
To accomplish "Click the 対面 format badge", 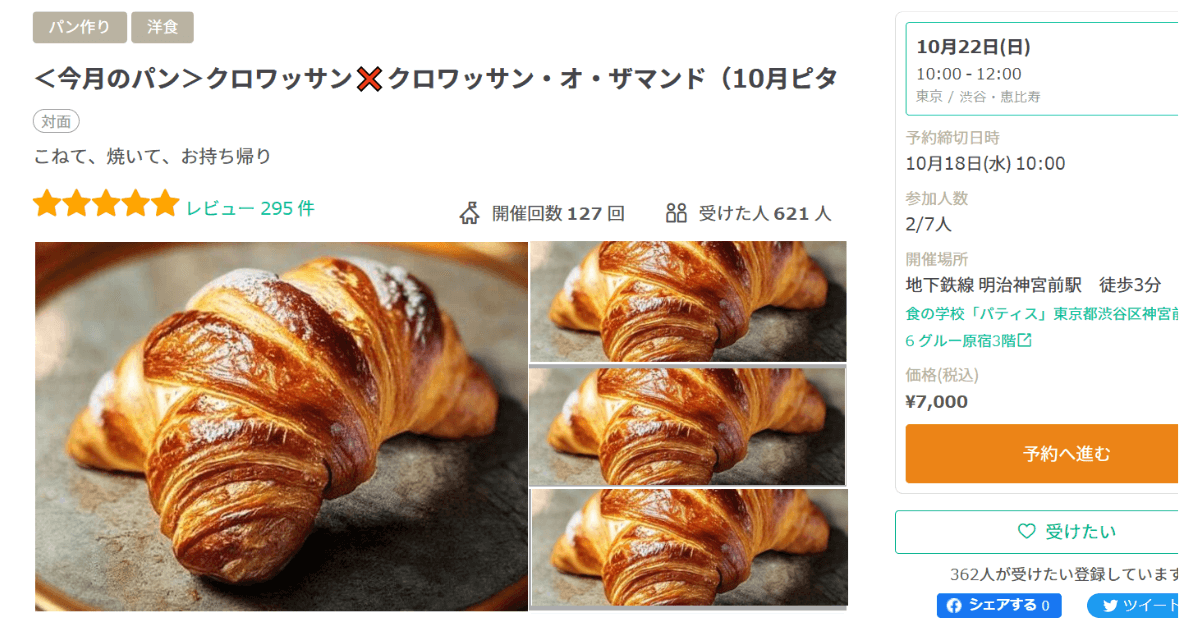I will click(56, 122).
